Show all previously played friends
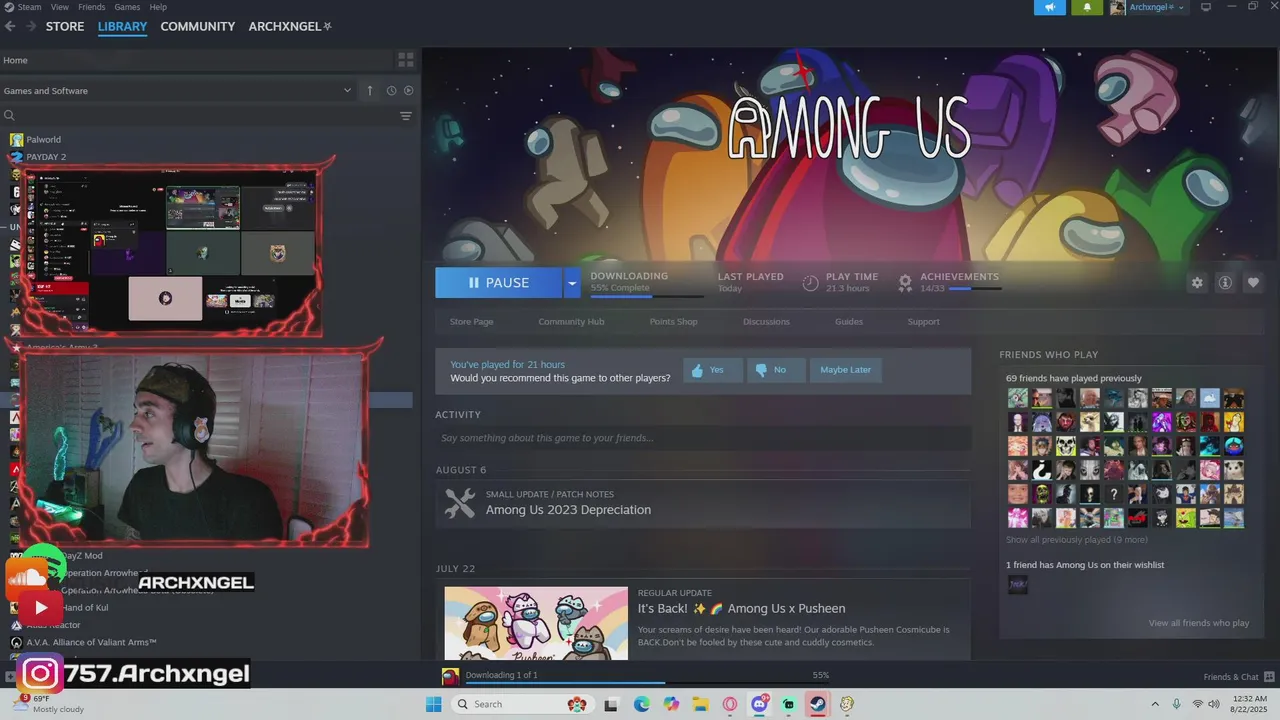1280x720 pixels. (x=1076, y=540)
